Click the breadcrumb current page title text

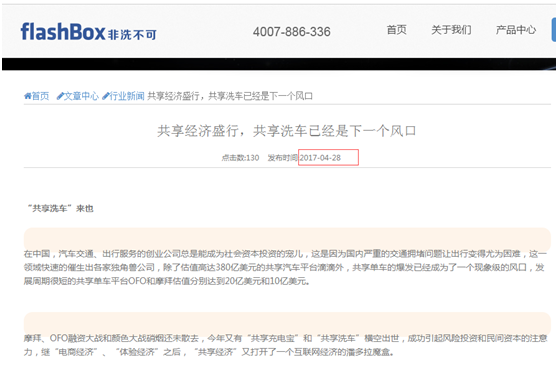(230, 96)
